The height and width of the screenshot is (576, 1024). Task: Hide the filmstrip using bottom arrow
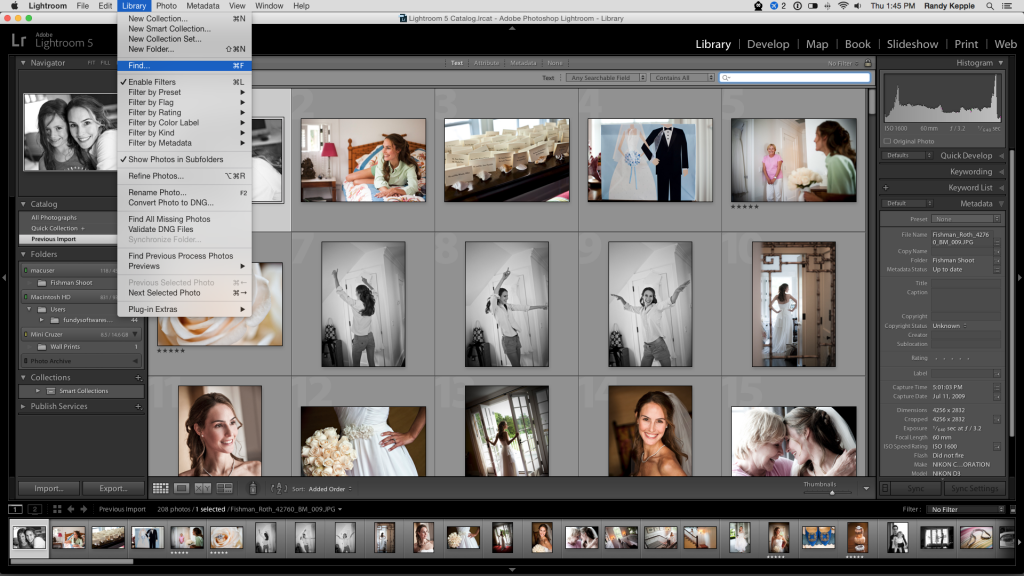512,570
